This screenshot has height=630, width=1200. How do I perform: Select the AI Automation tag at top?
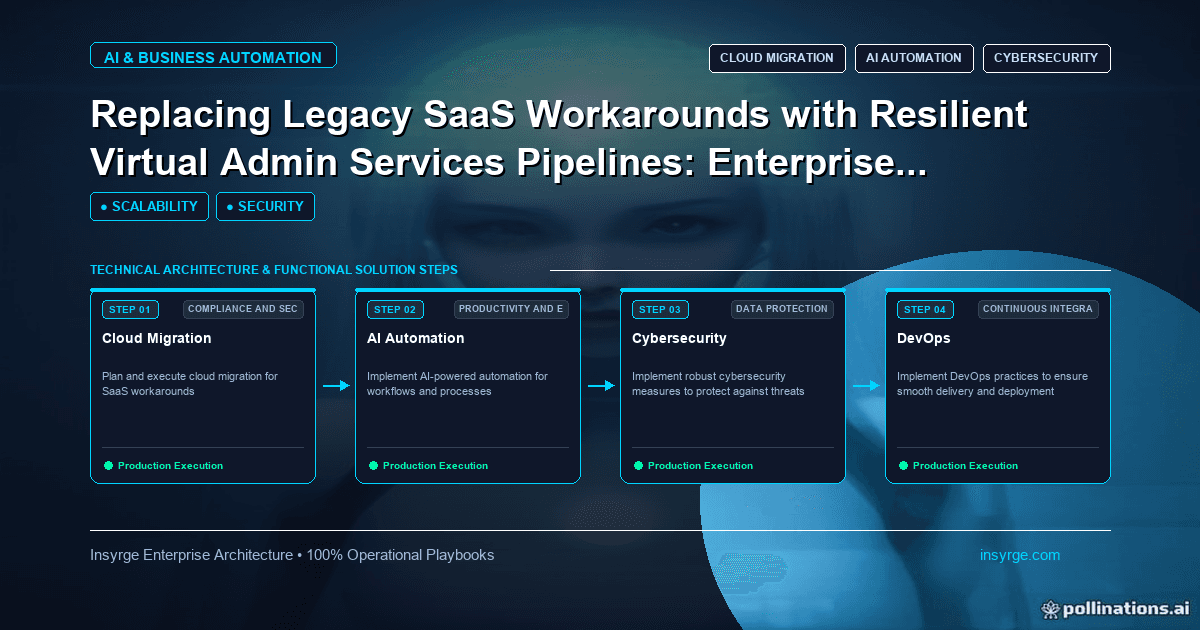pyautogui.click(x=914, y=58)
